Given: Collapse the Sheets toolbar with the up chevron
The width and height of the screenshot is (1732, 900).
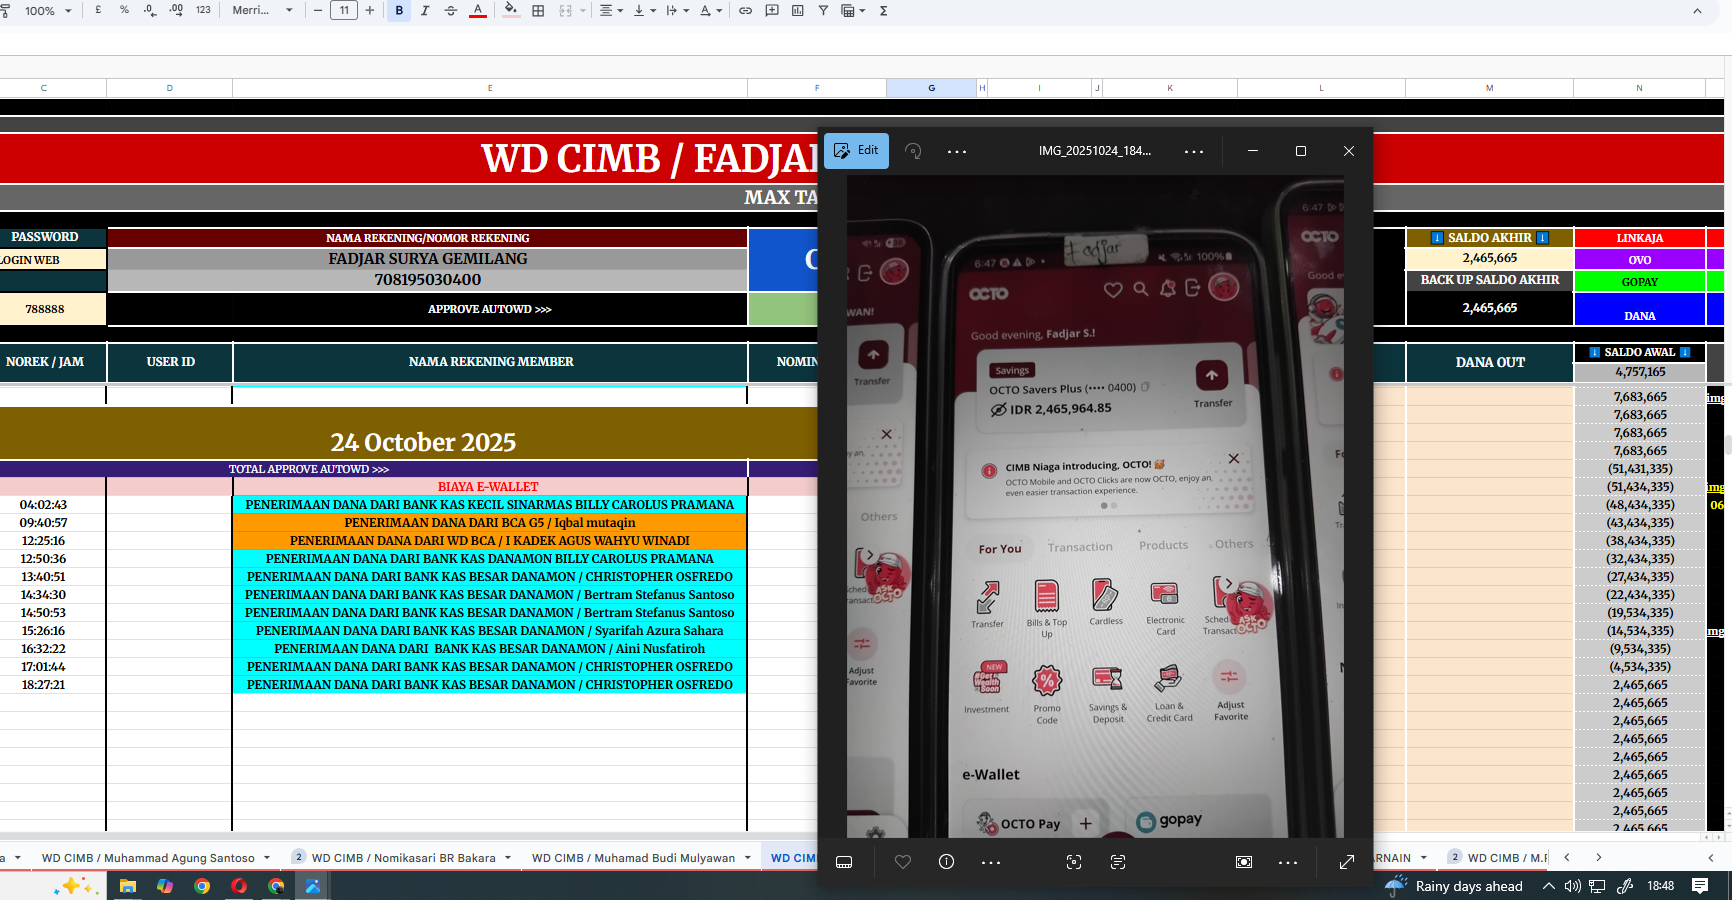Looking at the screenshot, I should [1697, 11].
